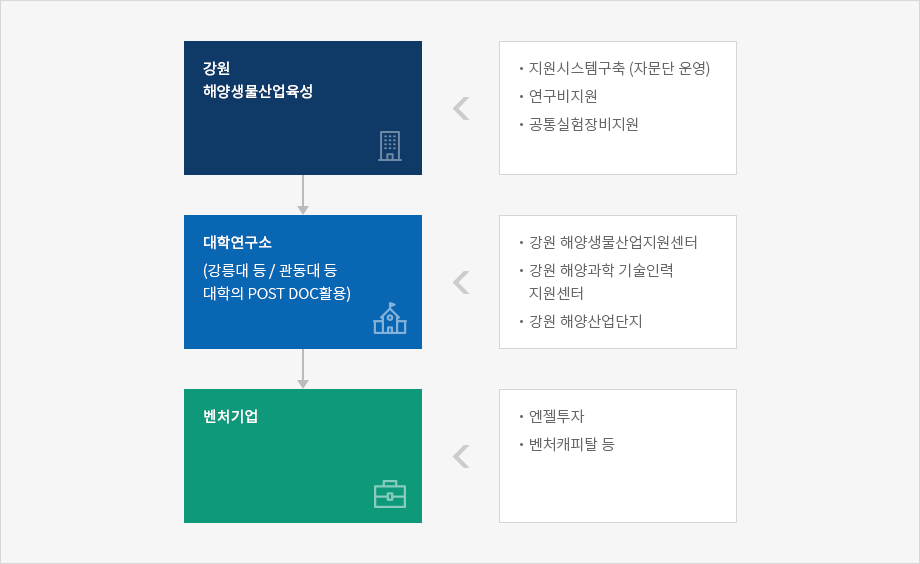This screenshot has height=564, width=920.
Task: Click the down arrow above 벤처기업 box
Action: [x=303, y=369]
